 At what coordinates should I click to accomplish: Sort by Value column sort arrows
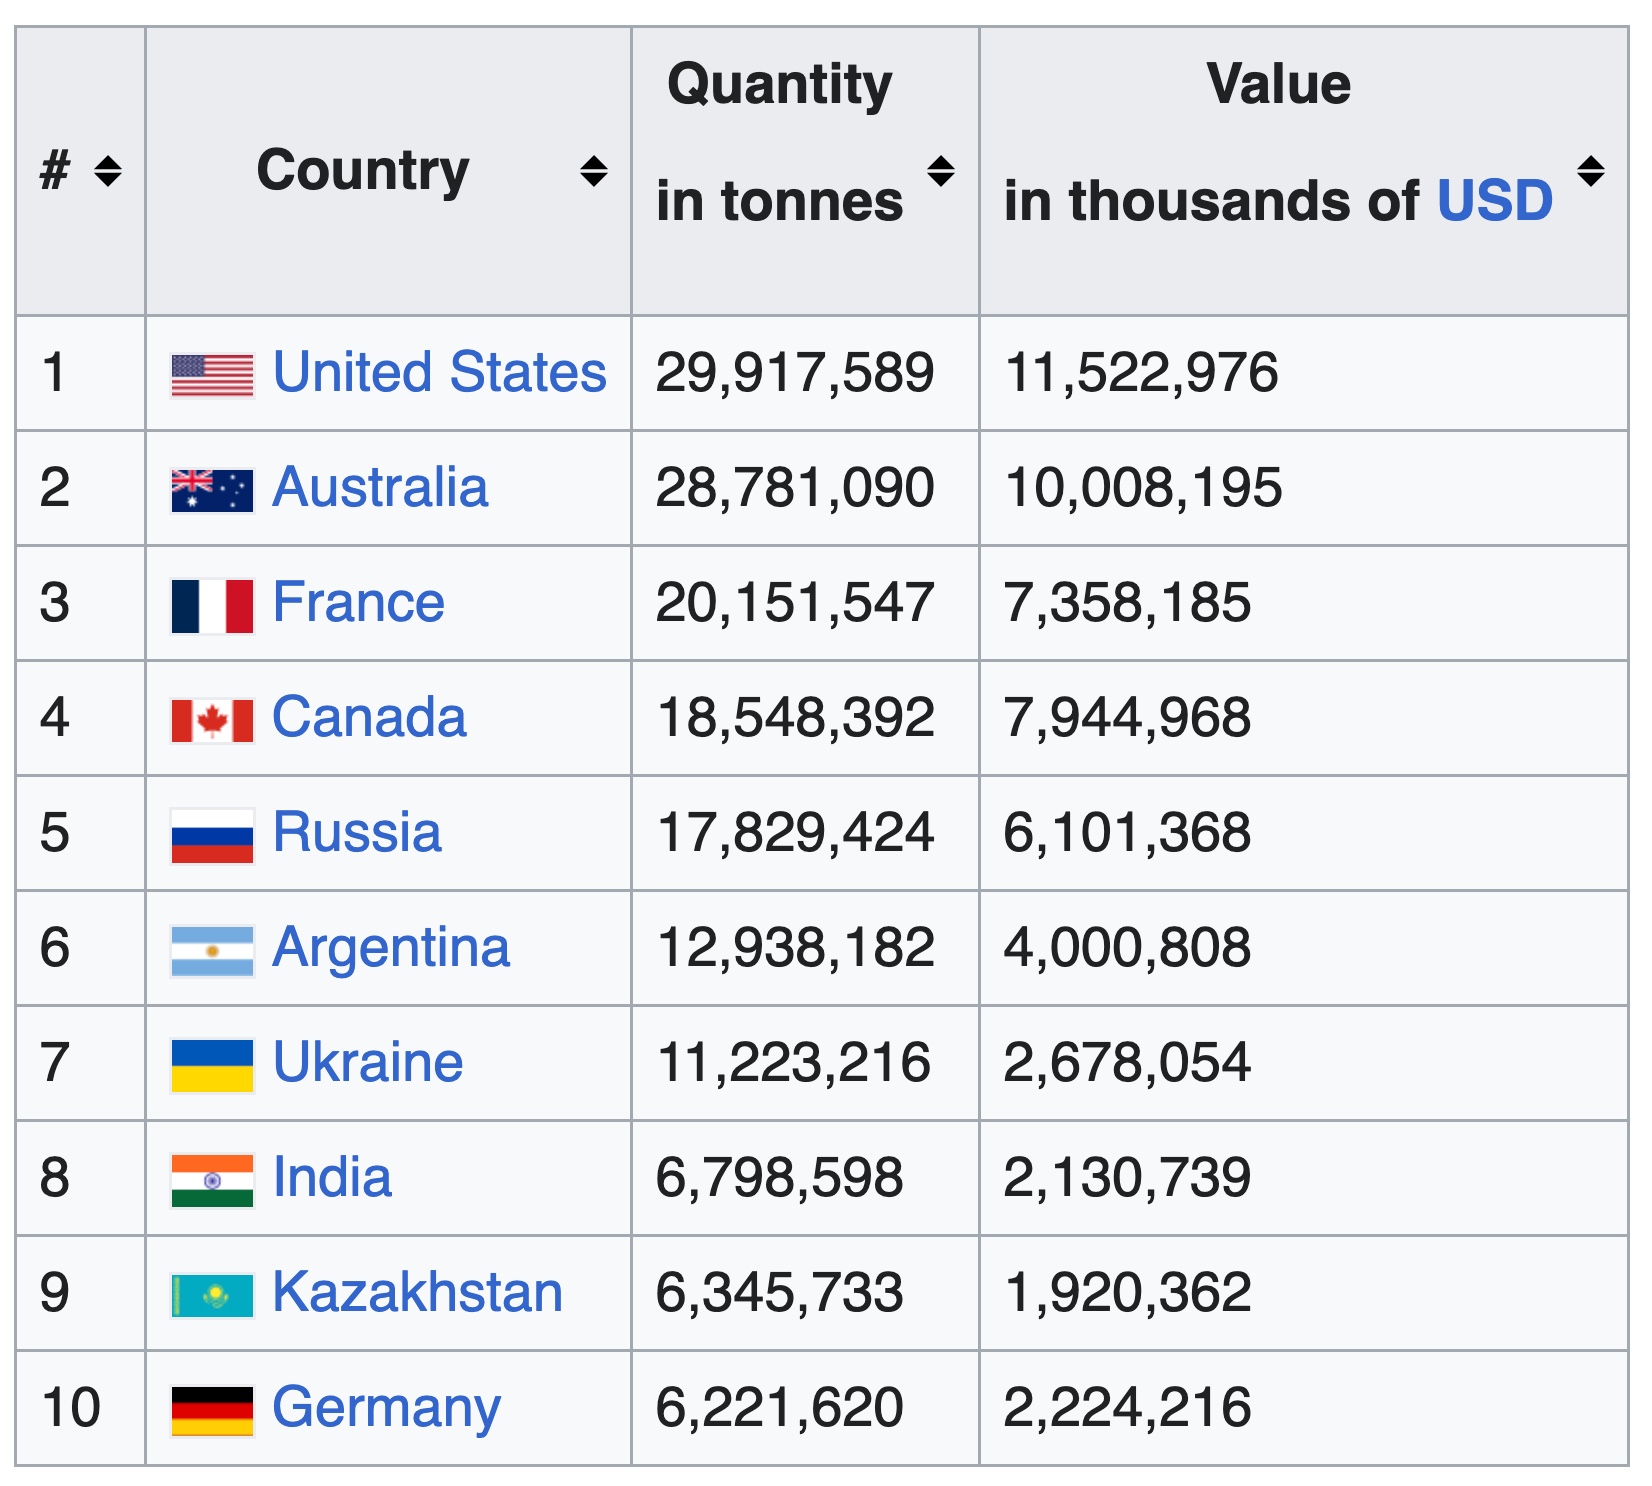pyautogui.click(x=1591, y=171)
